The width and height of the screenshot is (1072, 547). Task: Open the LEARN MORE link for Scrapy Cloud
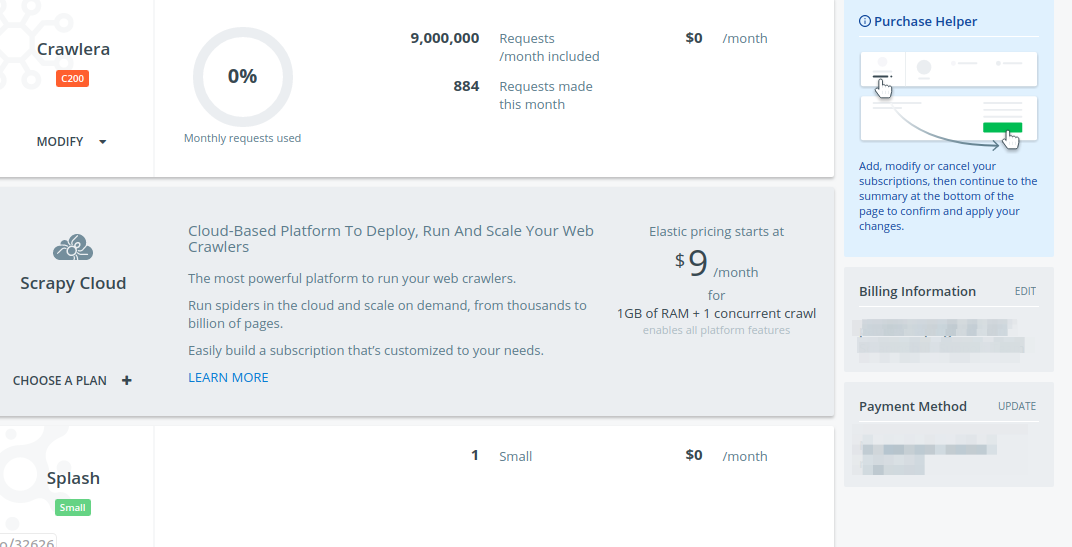coord(228,377)
